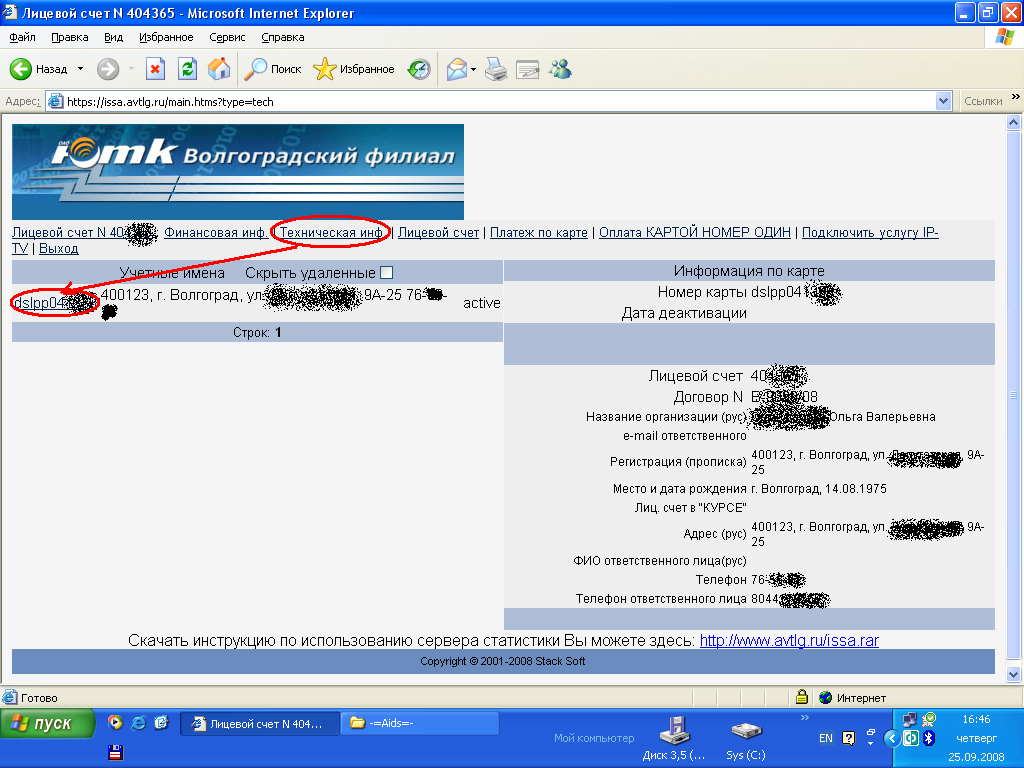1024x768 pixels.
Task: Open the History clock icon
Action: pos(419,69)
